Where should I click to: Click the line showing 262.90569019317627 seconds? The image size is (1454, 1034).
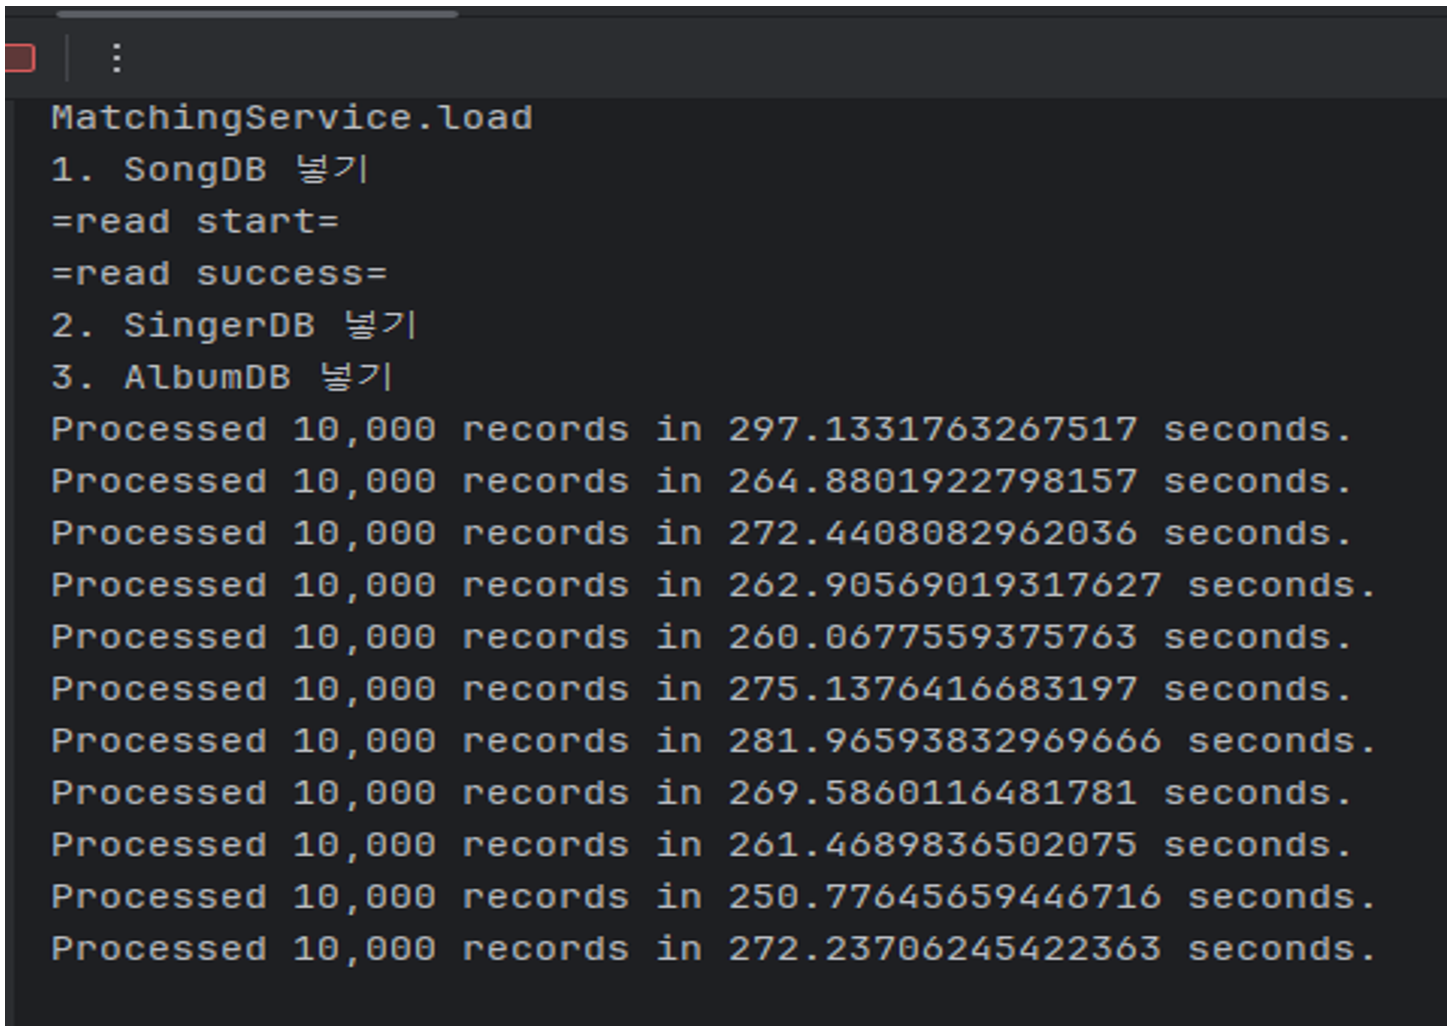[x=713, y=586]
